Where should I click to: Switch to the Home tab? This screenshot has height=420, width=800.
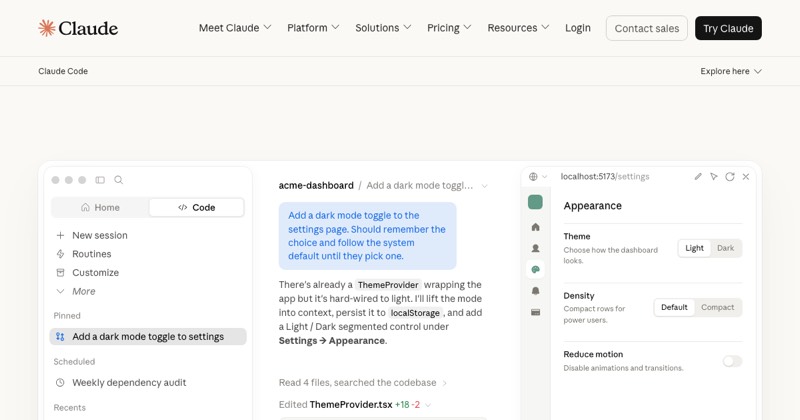point(101,207)
